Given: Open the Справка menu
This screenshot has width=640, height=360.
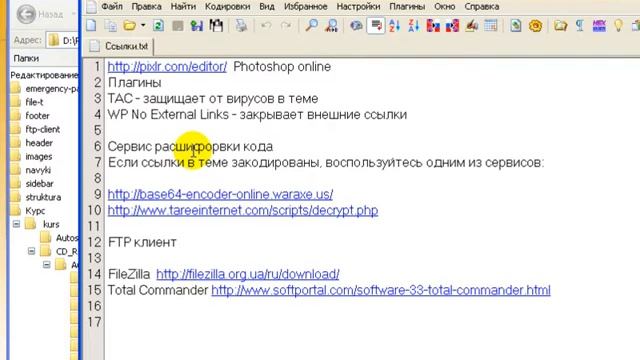Looking at the screenshot, I should click(x=482, y=7).
